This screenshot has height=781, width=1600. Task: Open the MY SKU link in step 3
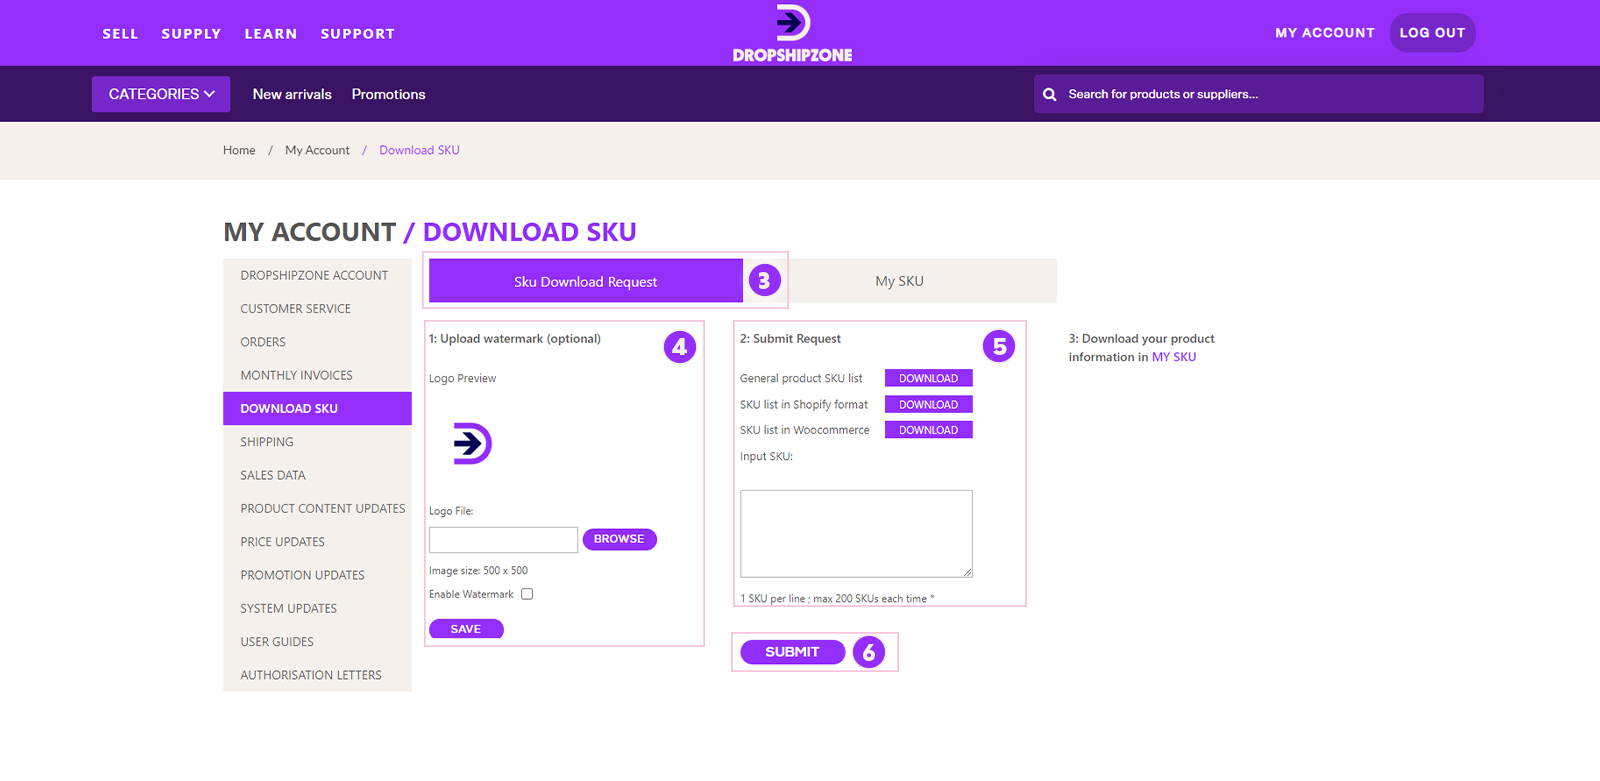pyautogui.click(x=1174, y=357)
